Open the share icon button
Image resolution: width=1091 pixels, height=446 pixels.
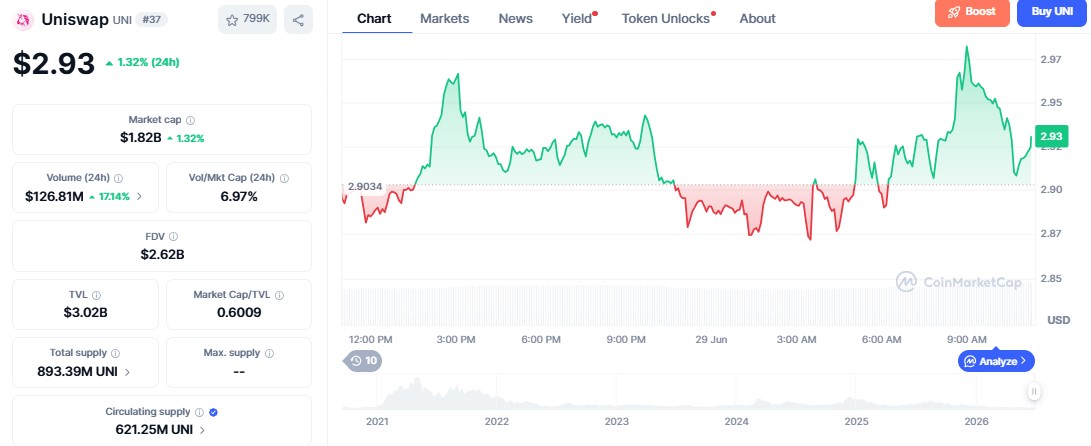coord(298,19)
